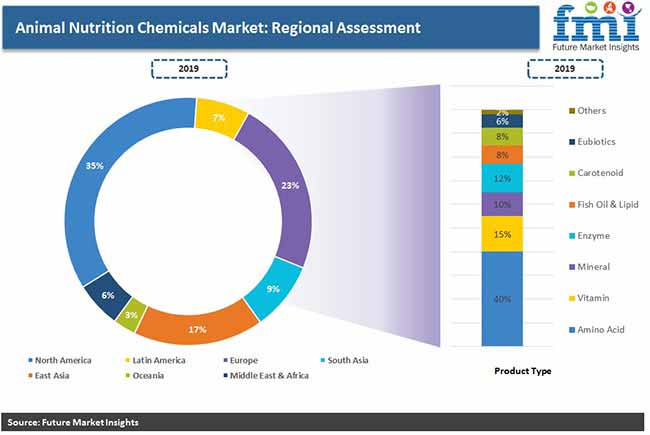
Task: Select the 15% yellow stacked bar segment
Action: click(502, 234)
